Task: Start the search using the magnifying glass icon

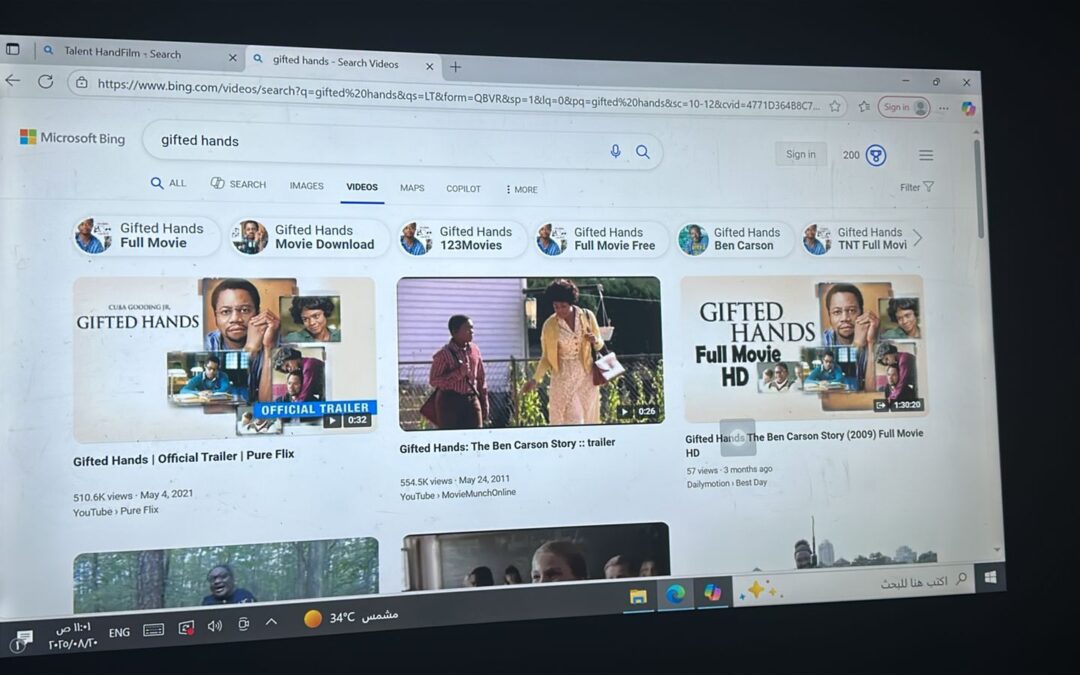Action: [x=643, y=151]
